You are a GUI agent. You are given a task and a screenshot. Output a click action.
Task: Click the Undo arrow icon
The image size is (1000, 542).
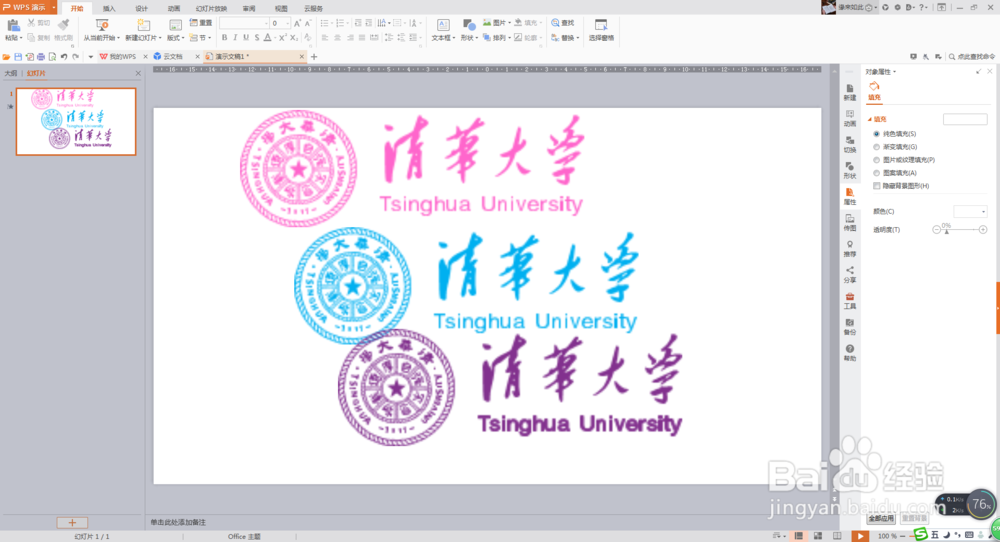pyautogui.click(x=64, y=57)
